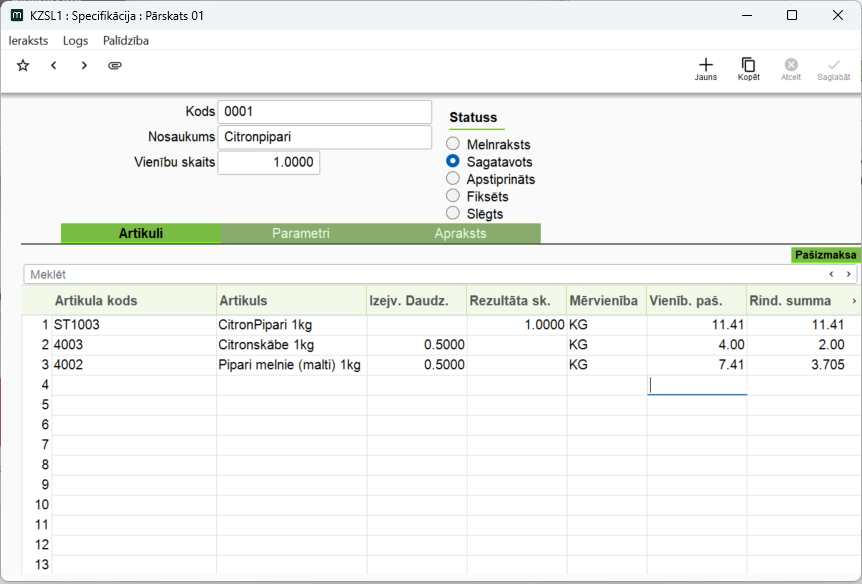Open the Palīdzība menu
The width and height of the screenshot is (862, 584).
click(x=126, y=41)
